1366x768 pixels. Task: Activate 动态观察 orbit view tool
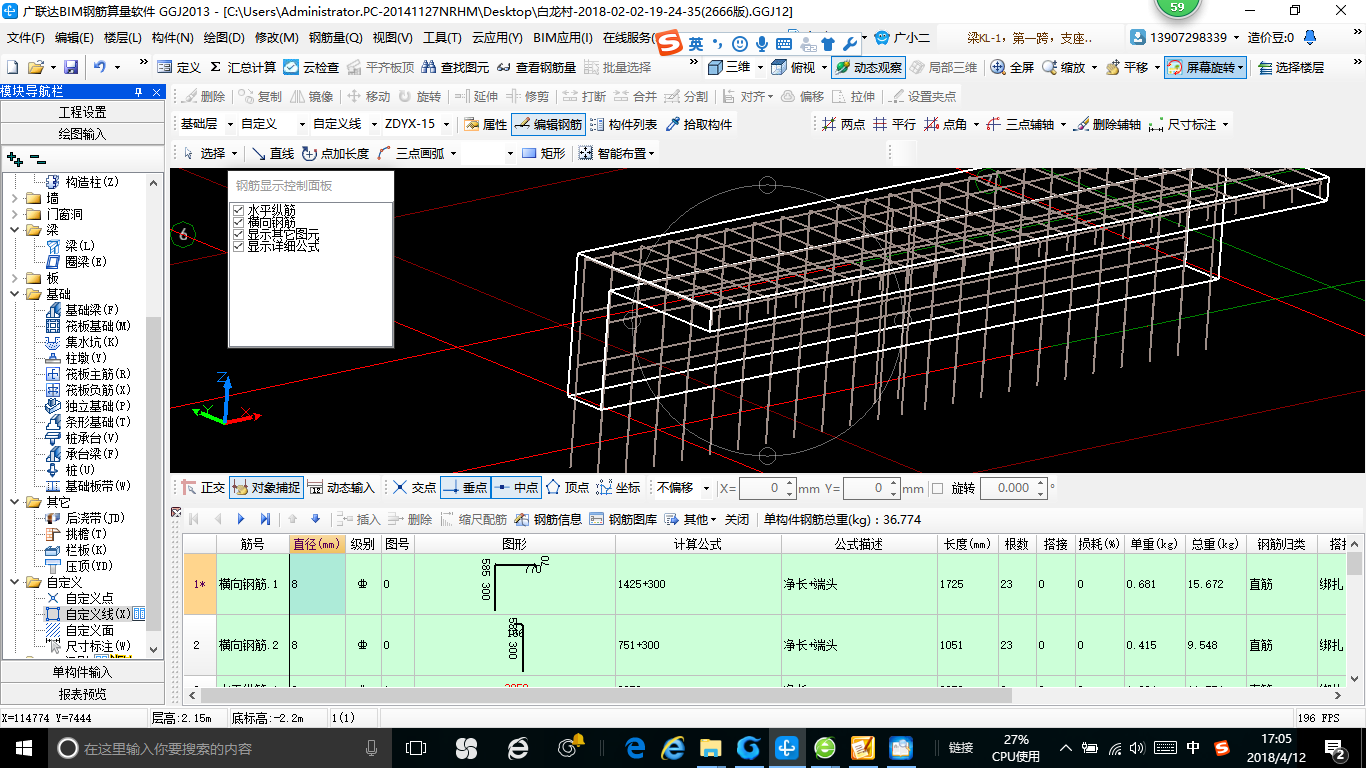(868, 67)
